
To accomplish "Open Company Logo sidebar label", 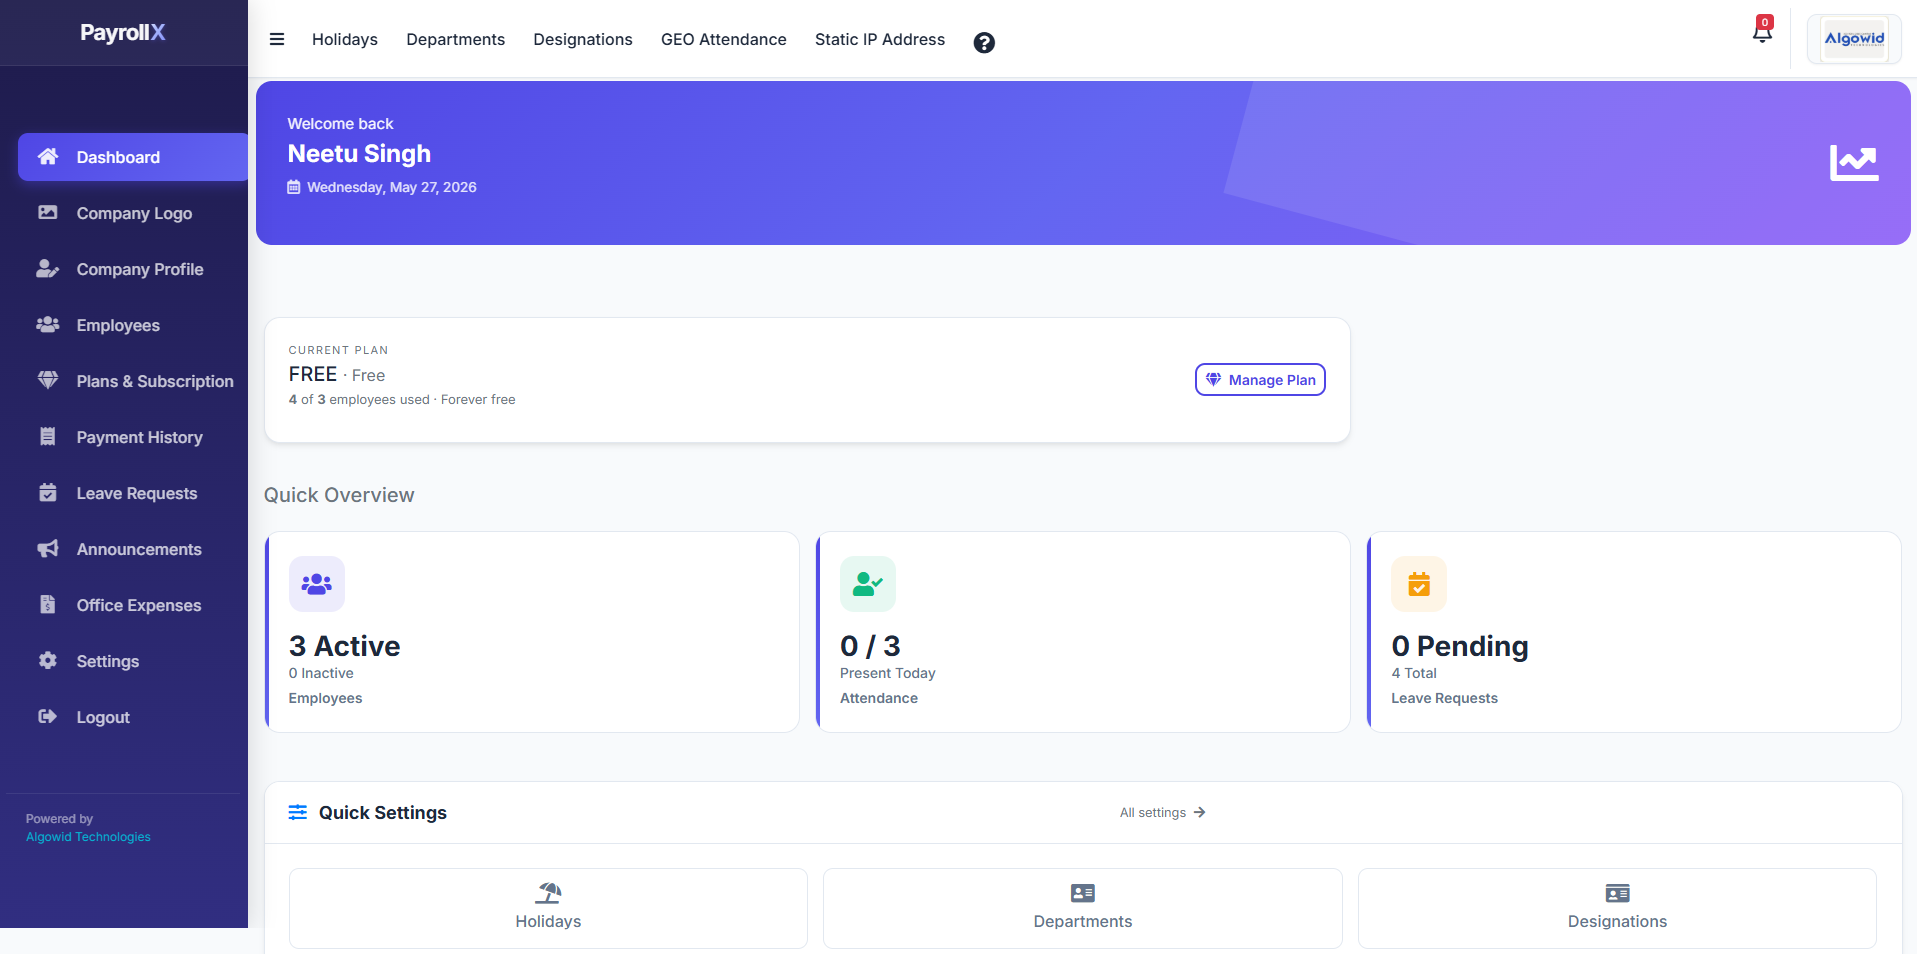I will tap(134, 213).
